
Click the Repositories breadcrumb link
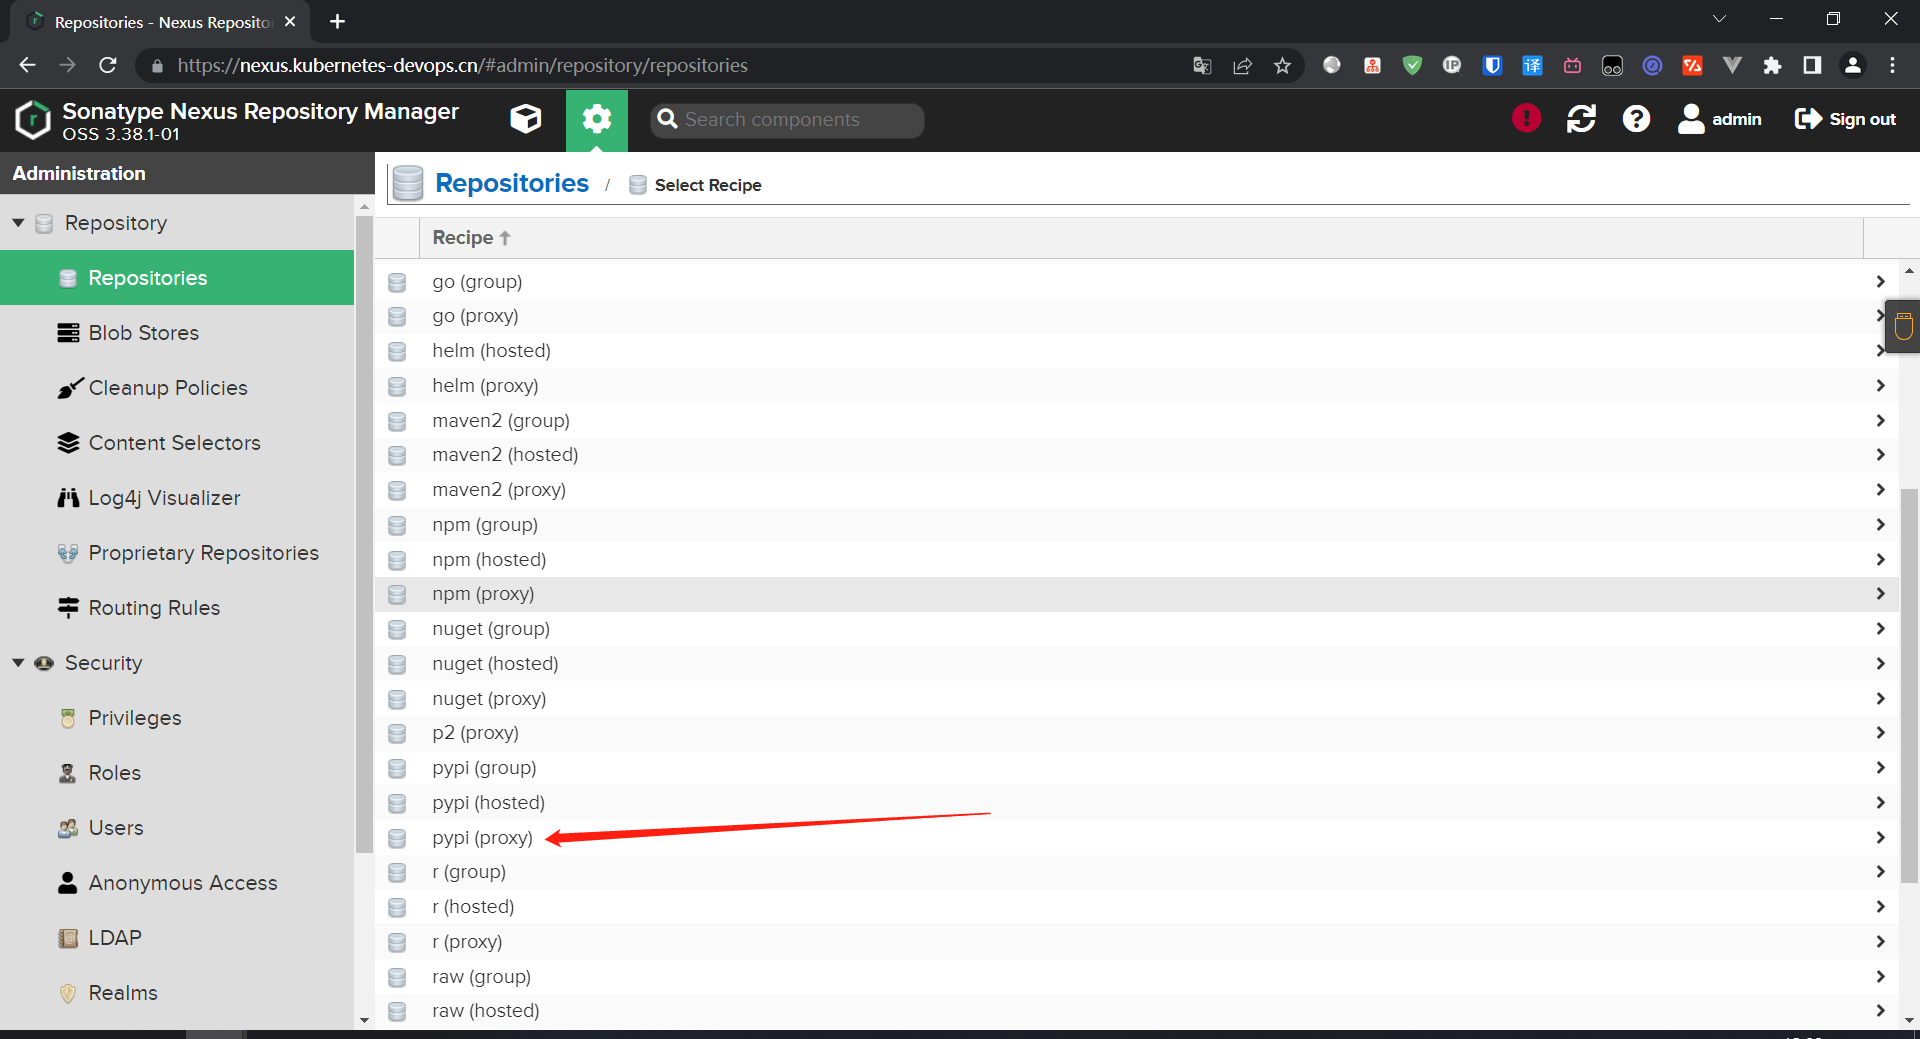pyautogui.click(x=512, y=184)
